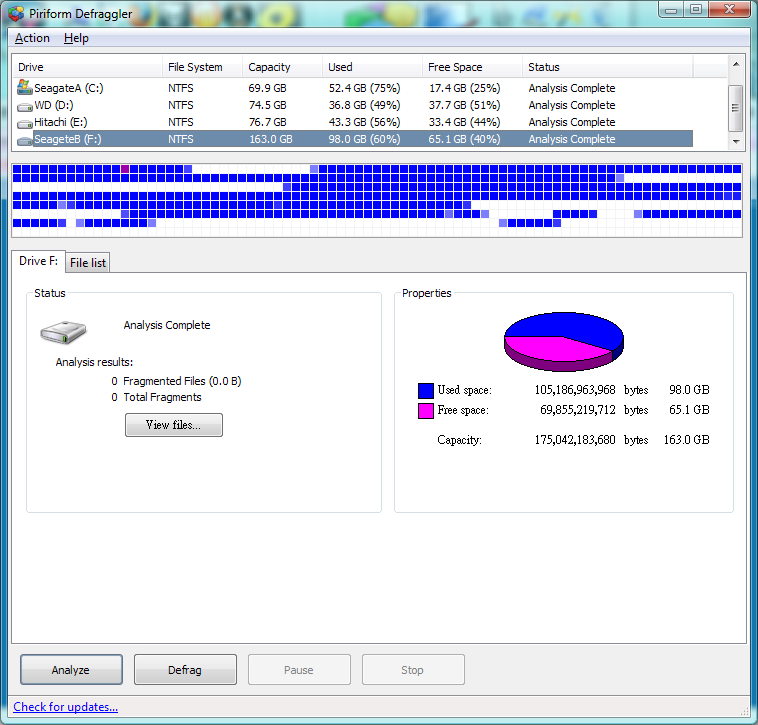Sort by the Drive column header

pos(87,67)
